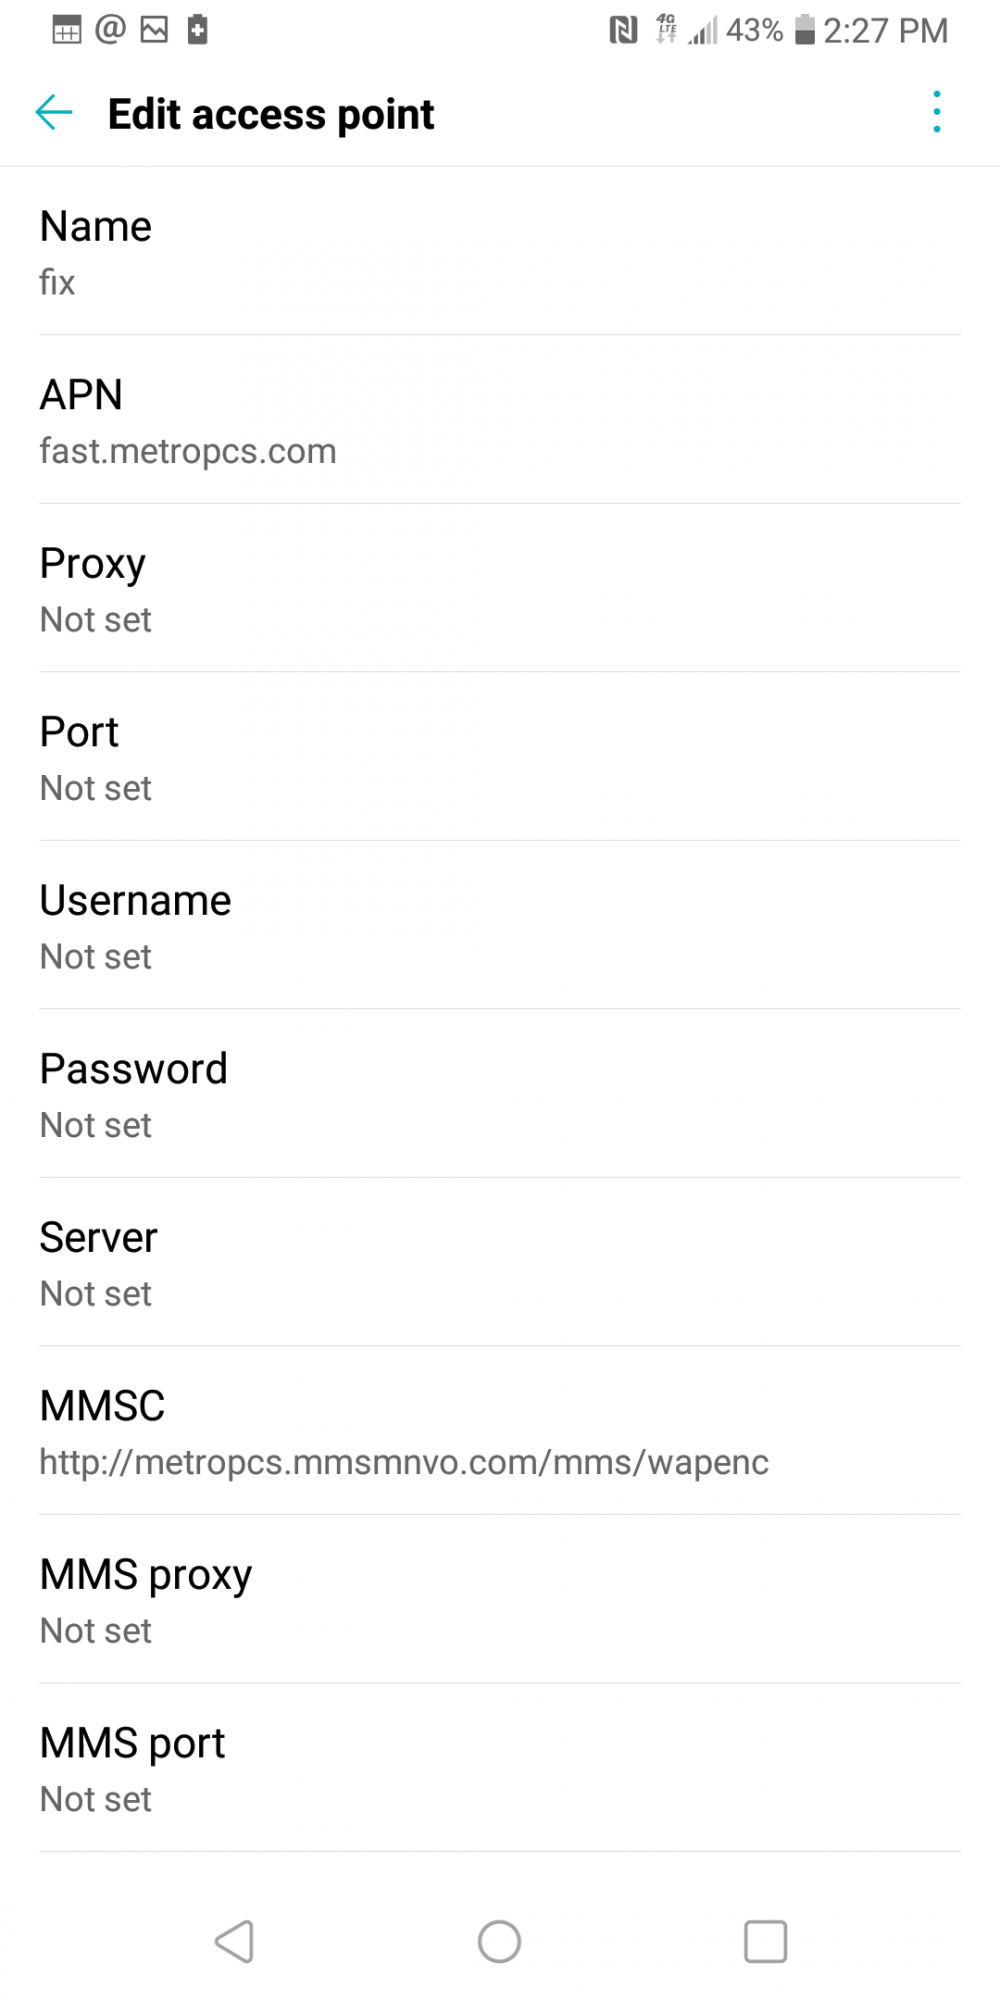Set the Username field
The width and height of the screenshot is (1000, 2000).
tap(500, 926)
